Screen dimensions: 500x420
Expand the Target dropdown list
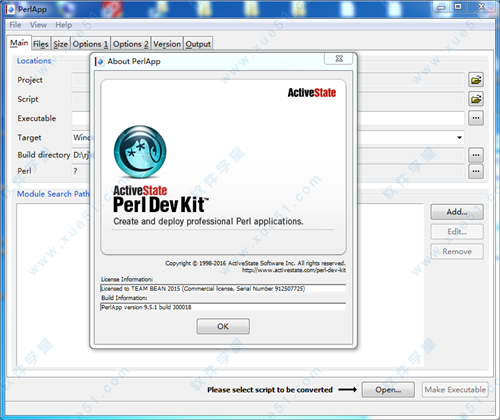[x=459, y=137]
